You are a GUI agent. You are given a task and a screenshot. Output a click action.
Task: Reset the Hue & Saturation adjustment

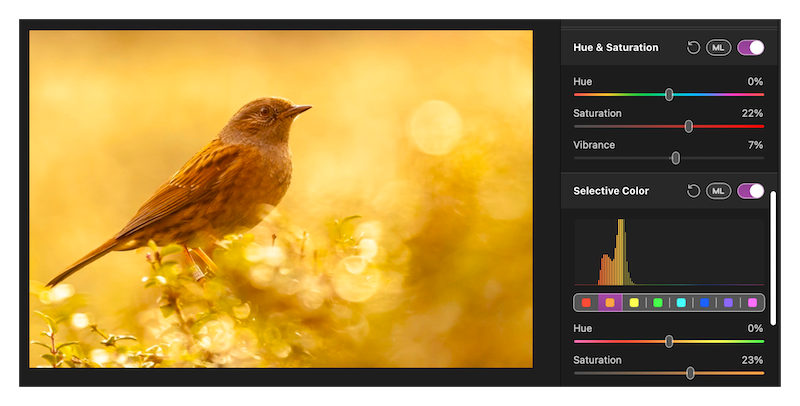pos(693,47)
